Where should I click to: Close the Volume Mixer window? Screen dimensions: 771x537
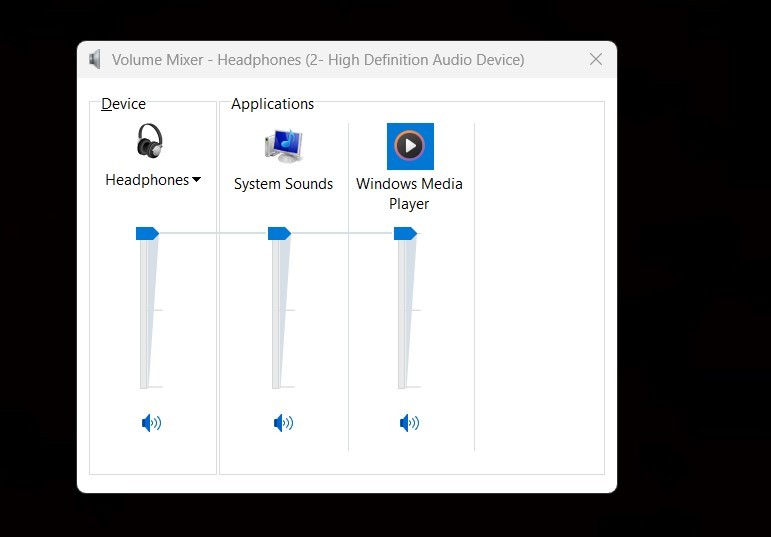point(596,60)
